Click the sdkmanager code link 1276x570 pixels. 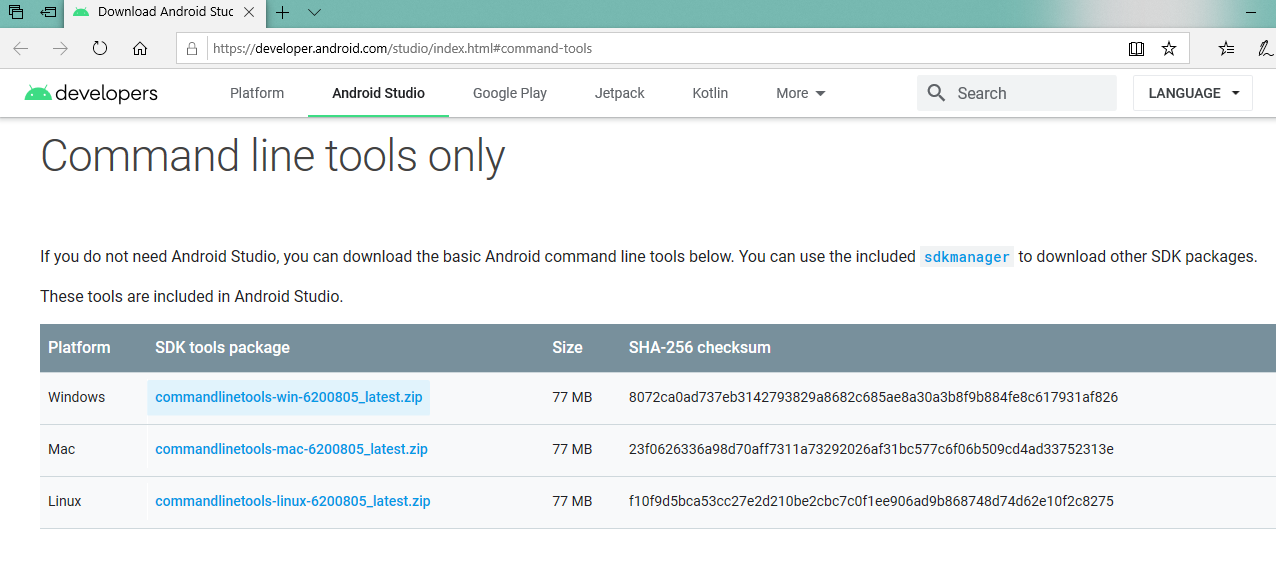[967, 257]
